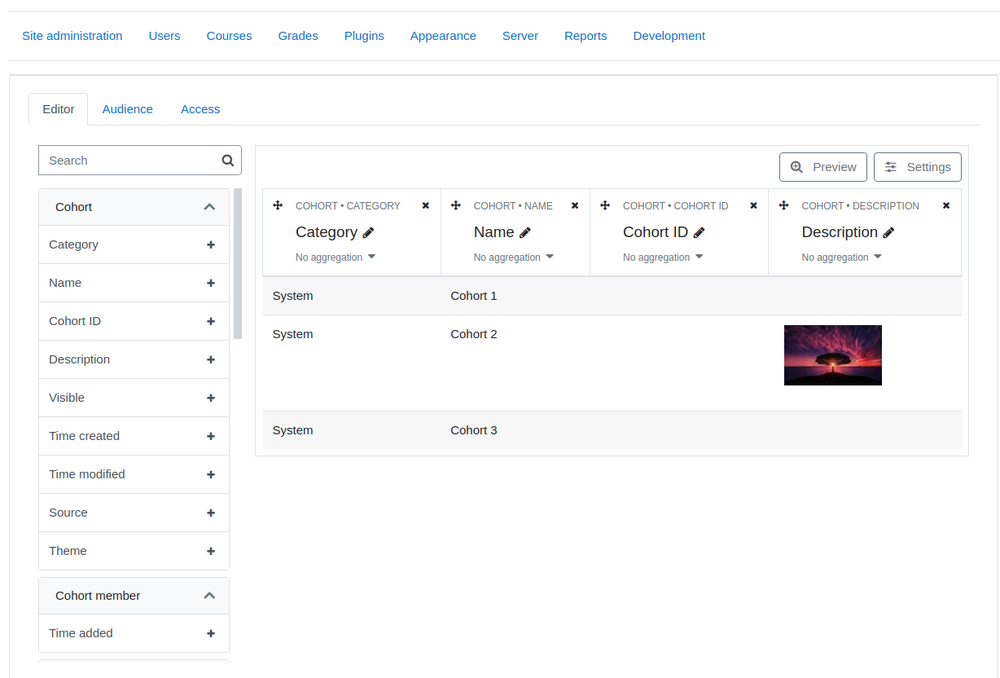Add the Time added field plus icon
1000x678 pixels.
pos(210,633)
